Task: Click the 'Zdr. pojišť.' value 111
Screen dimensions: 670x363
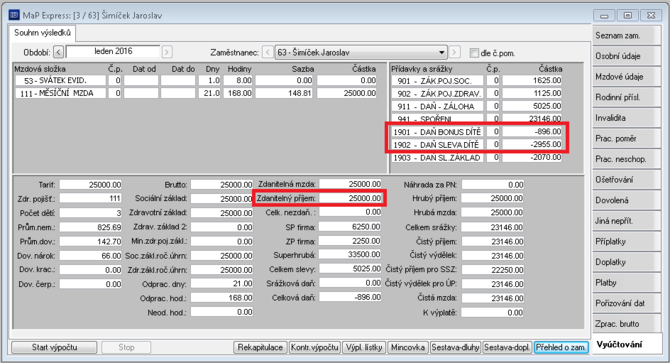Action: tap(91, 198)
